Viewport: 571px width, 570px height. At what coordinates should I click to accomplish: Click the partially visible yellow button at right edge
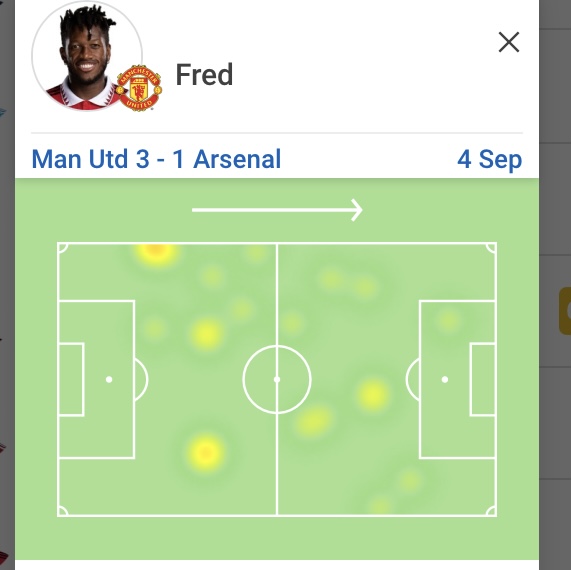point(565,311)
